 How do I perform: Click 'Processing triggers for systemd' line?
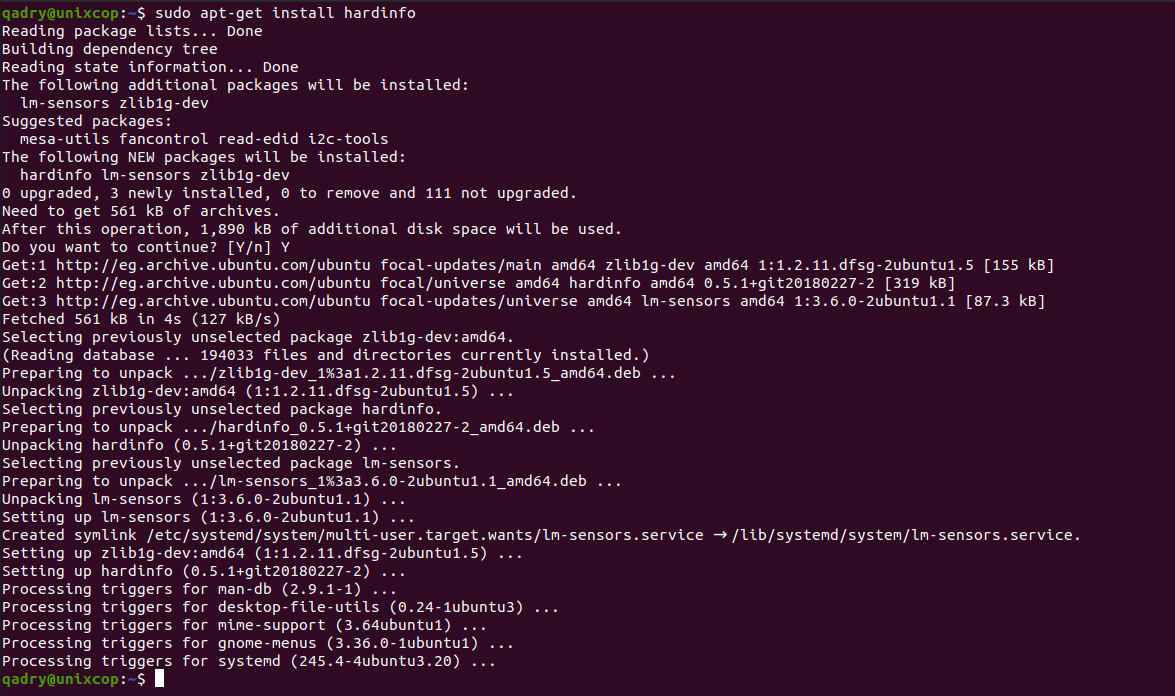[x=249, y=661]
